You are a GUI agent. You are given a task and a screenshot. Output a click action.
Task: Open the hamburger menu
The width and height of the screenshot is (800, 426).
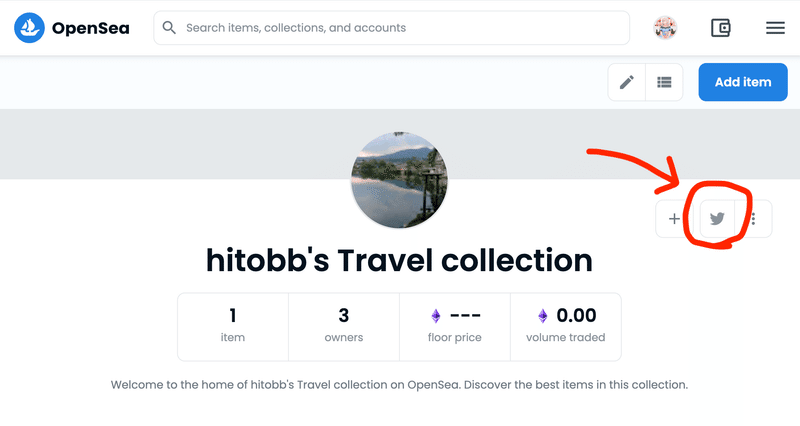pyautogui.click(x=775, y=28)
